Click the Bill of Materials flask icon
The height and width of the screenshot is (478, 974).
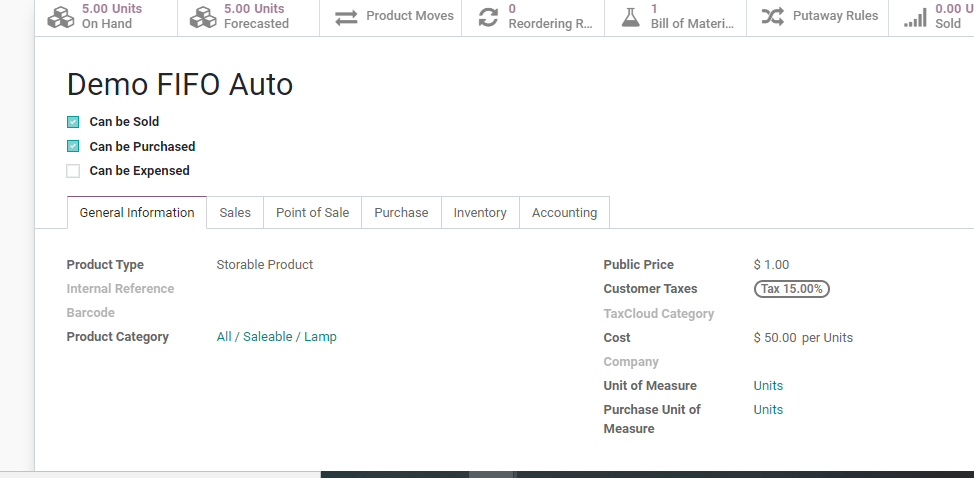pos(630,17)
